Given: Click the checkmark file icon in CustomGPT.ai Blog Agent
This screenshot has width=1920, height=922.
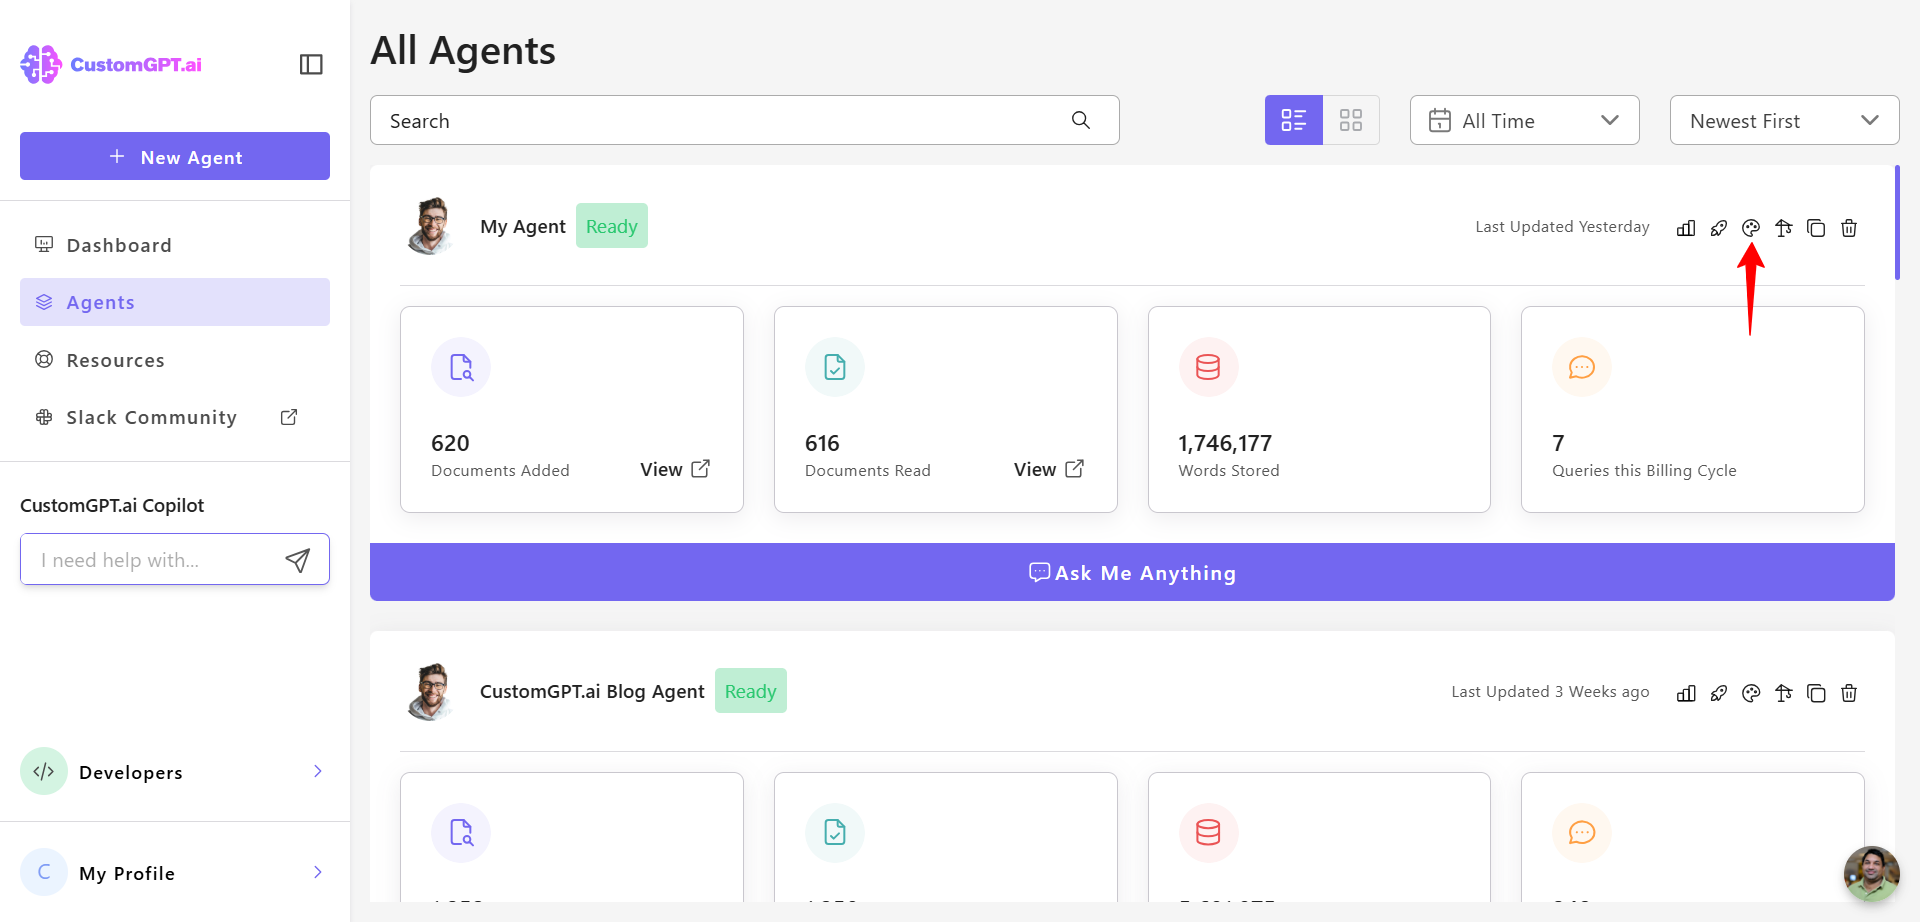Looking at the screenshot, I should coord(835,832).
